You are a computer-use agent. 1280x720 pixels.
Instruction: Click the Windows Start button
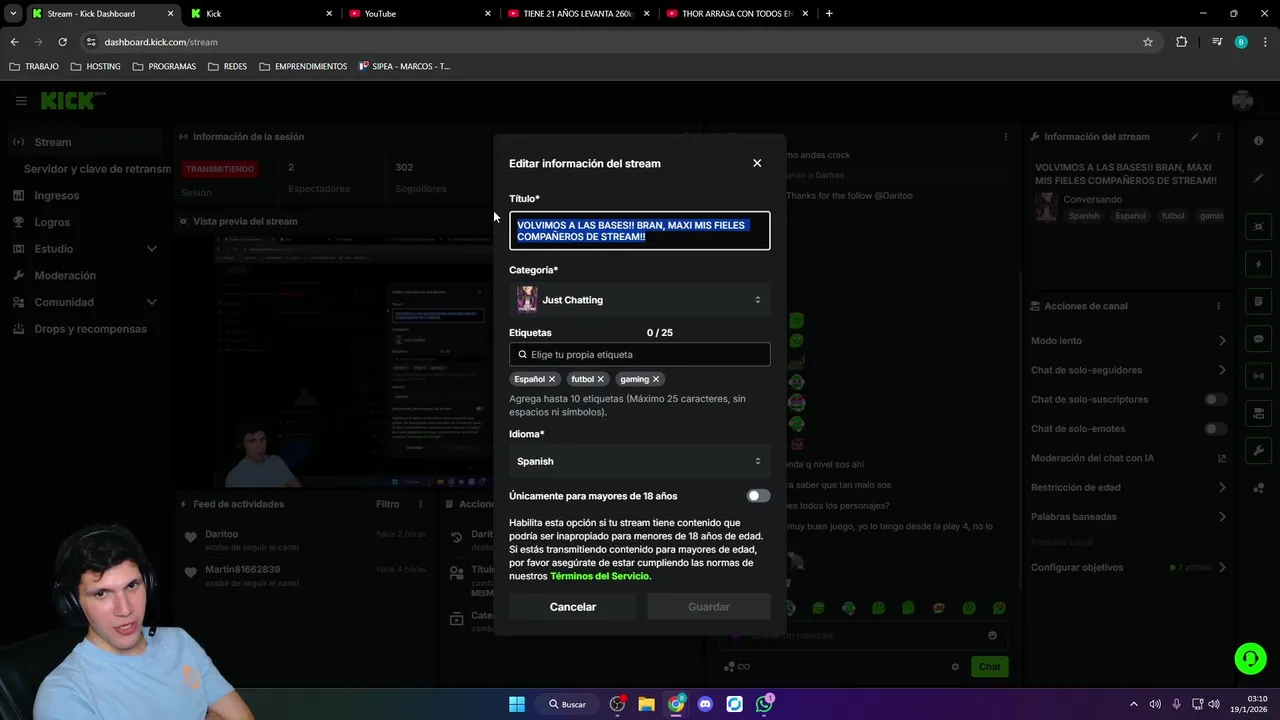(517, 704)
